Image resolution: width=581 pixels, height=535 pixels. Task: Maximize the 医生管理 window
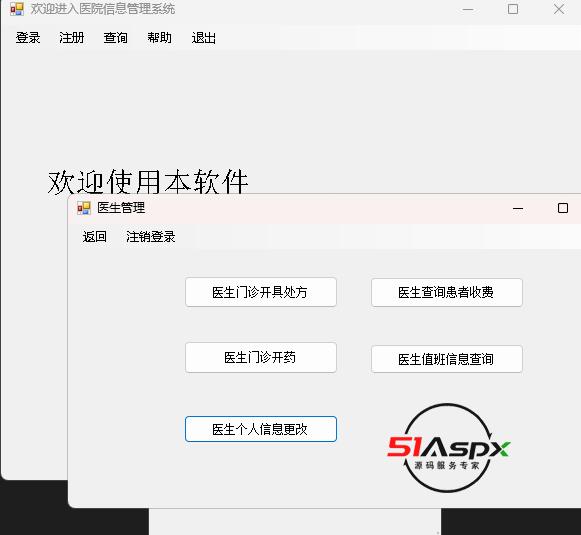563,208
